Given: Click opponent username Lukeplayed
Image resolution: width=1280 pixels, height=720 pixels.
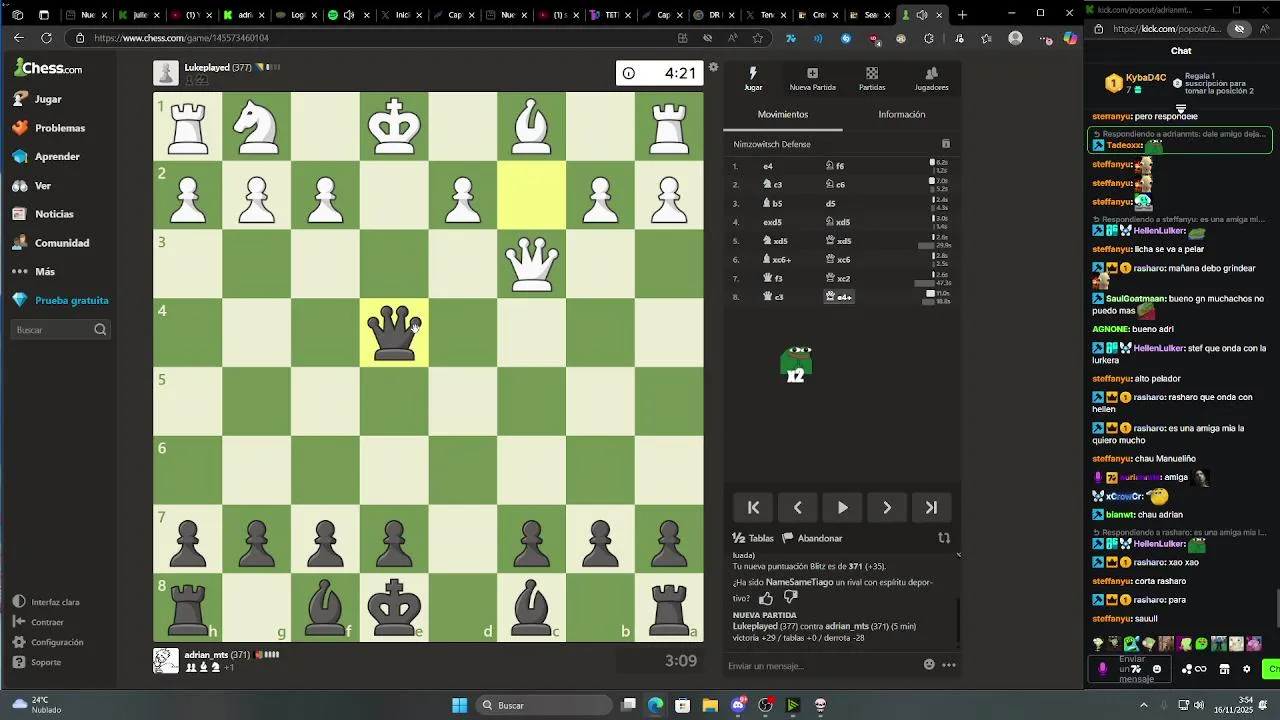Looking at the screenshot, I should click(207, 67).
